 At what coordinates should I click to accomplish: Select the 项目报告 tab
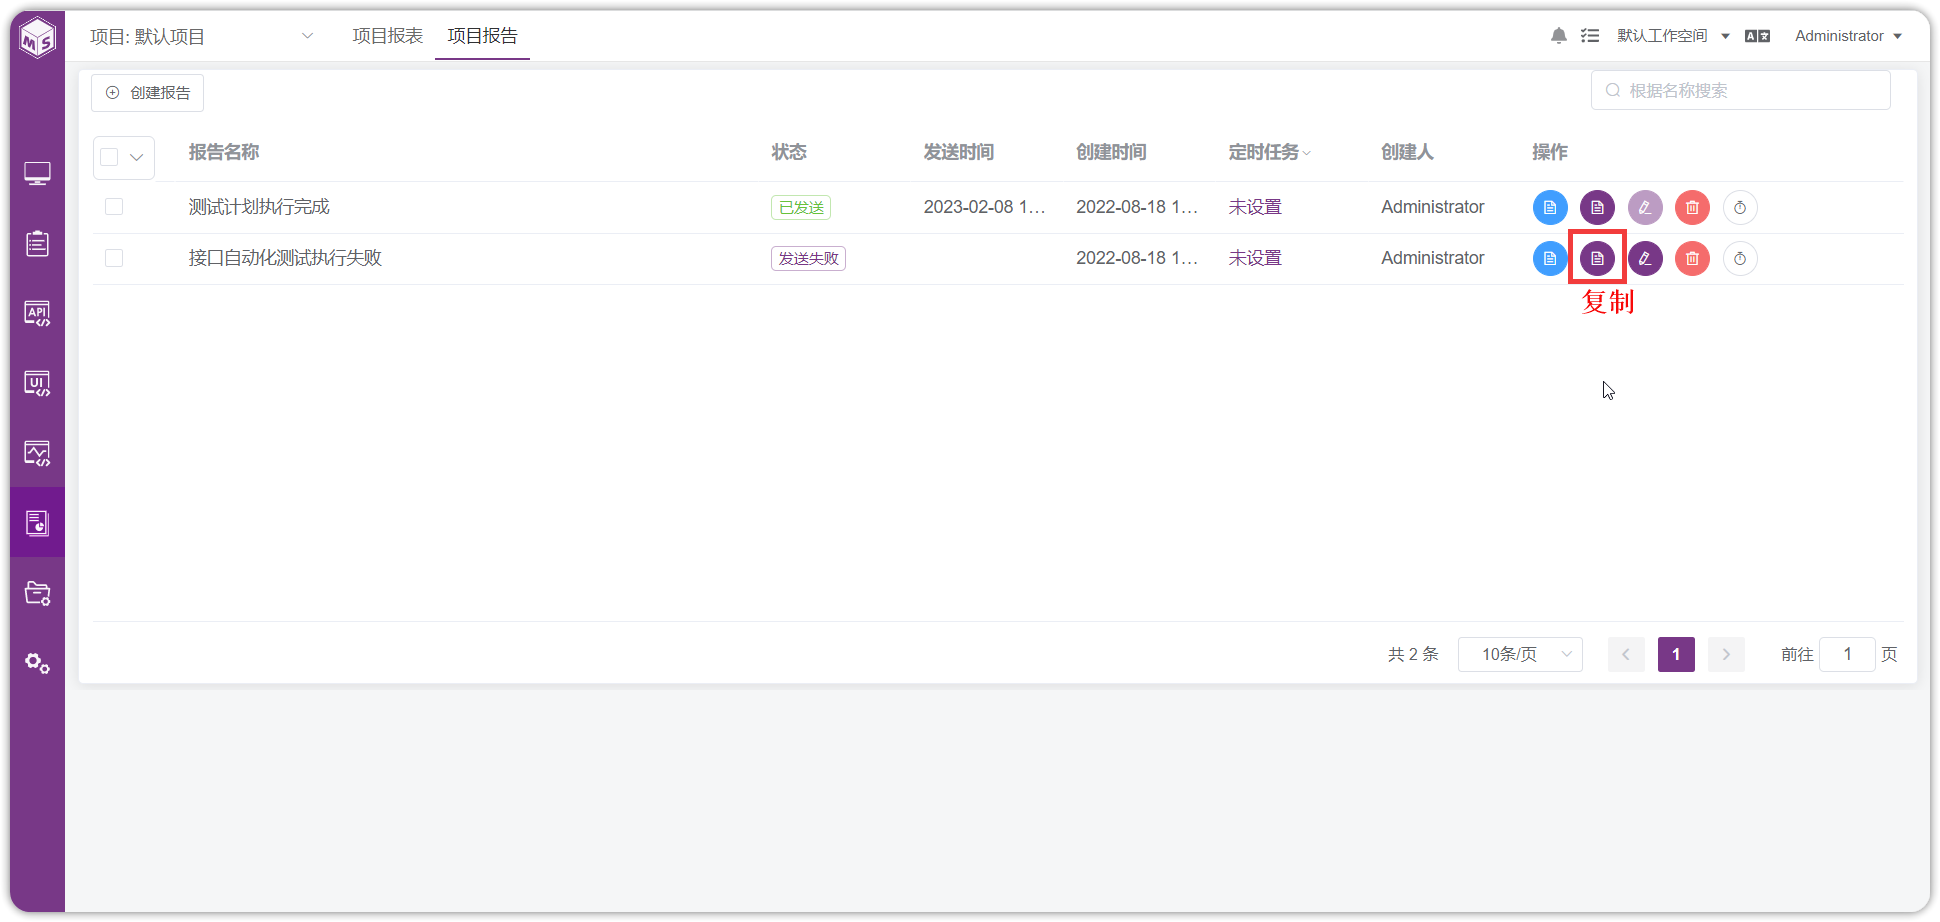(x=483, y=36)
